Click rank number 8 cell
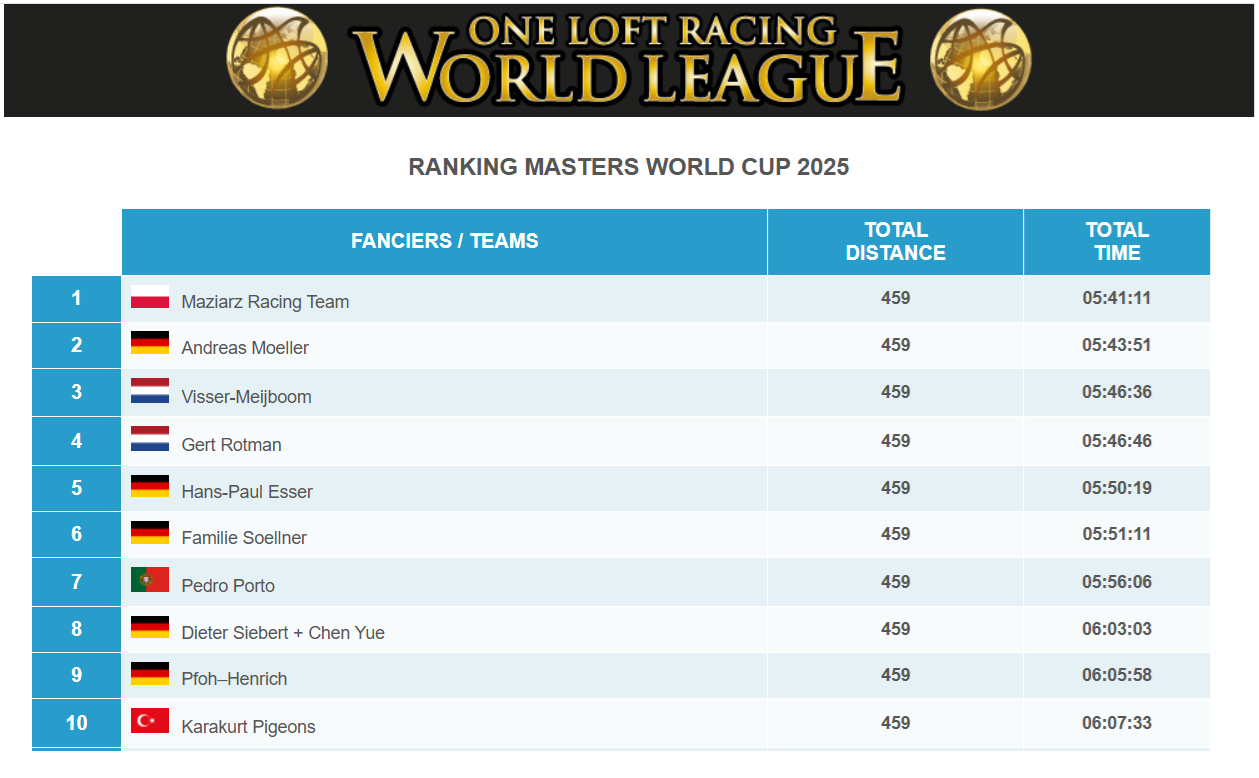The width and height of the screenshot is (1259, 778). click(76, 629)
